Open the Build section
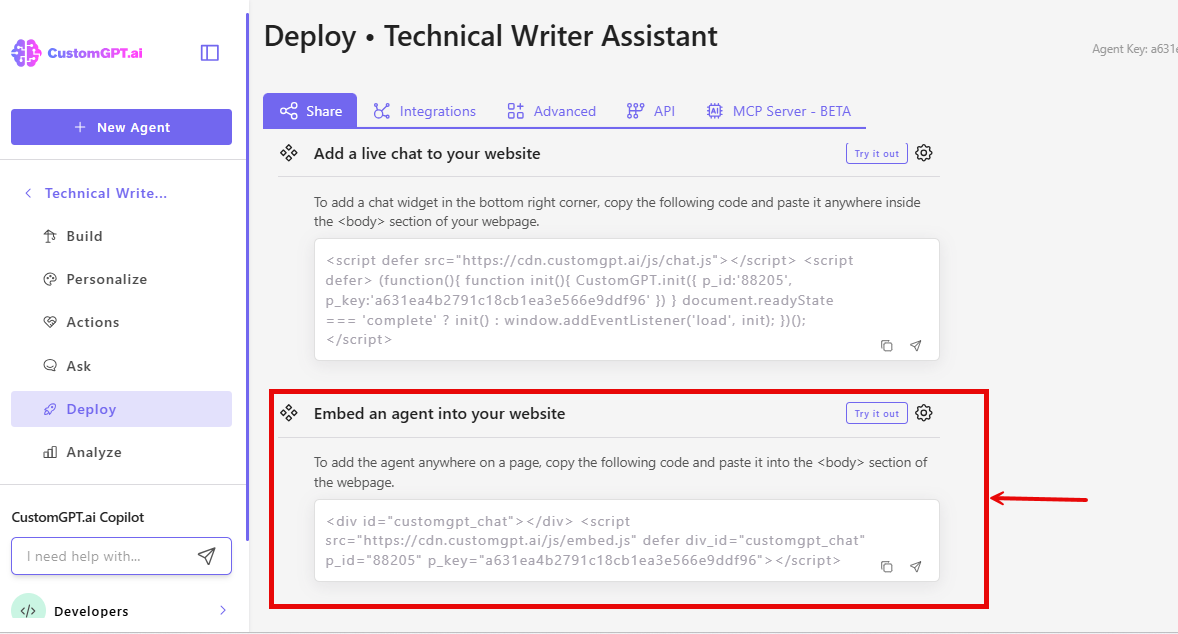 tap(122, 236)
